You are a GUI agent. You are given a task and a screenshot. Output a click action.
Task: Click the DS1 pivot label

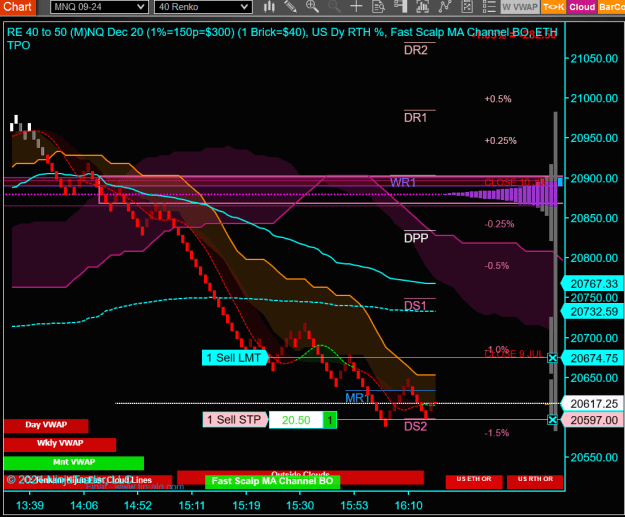click(415, 306)
